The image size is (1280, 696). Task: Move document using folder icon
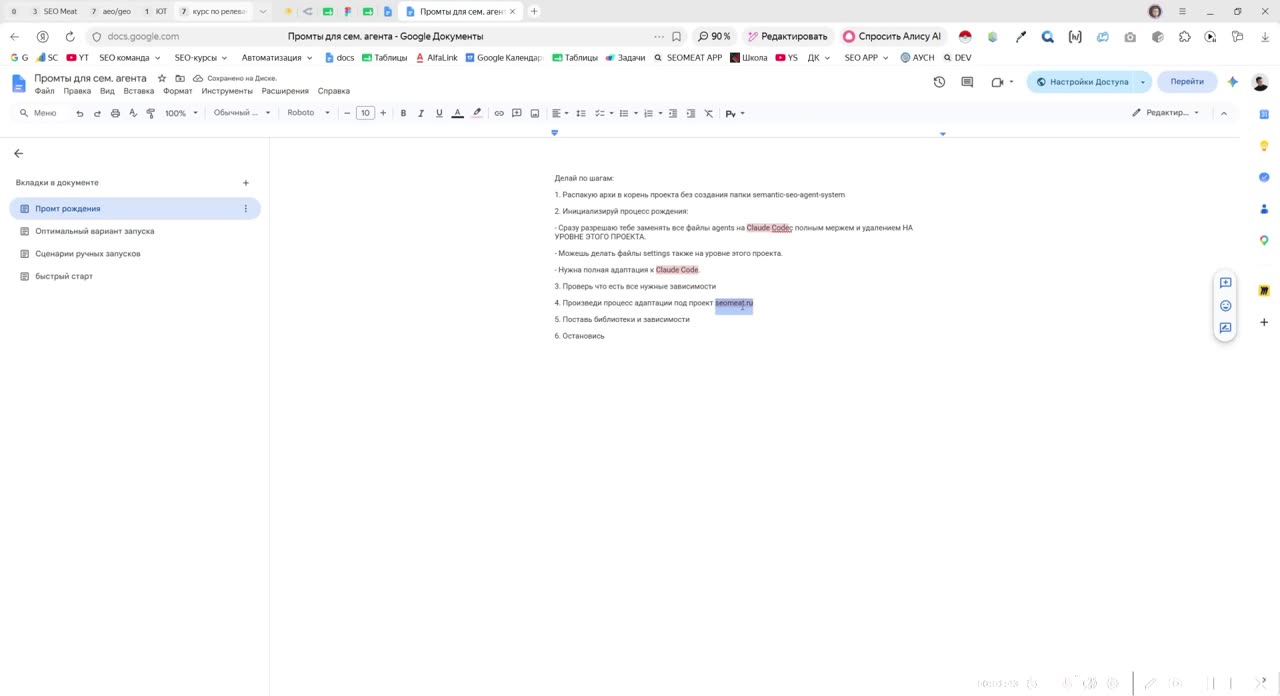pos(180,78)
